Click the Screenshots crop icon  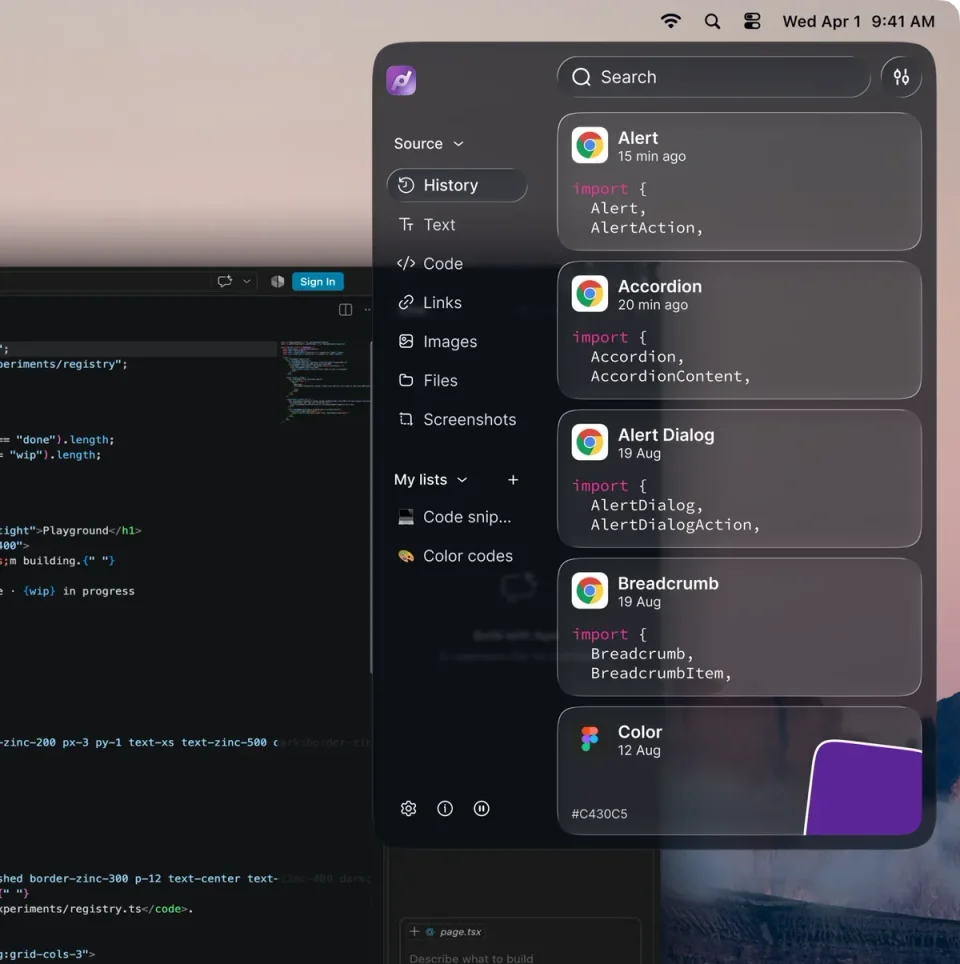(x=406, y=419)
